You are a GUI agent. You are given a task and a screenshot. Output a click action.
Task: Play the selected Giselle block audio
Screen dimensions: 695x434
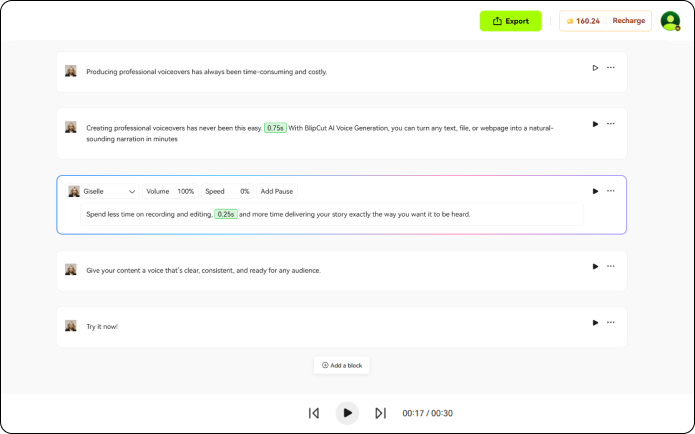[595, 191]
